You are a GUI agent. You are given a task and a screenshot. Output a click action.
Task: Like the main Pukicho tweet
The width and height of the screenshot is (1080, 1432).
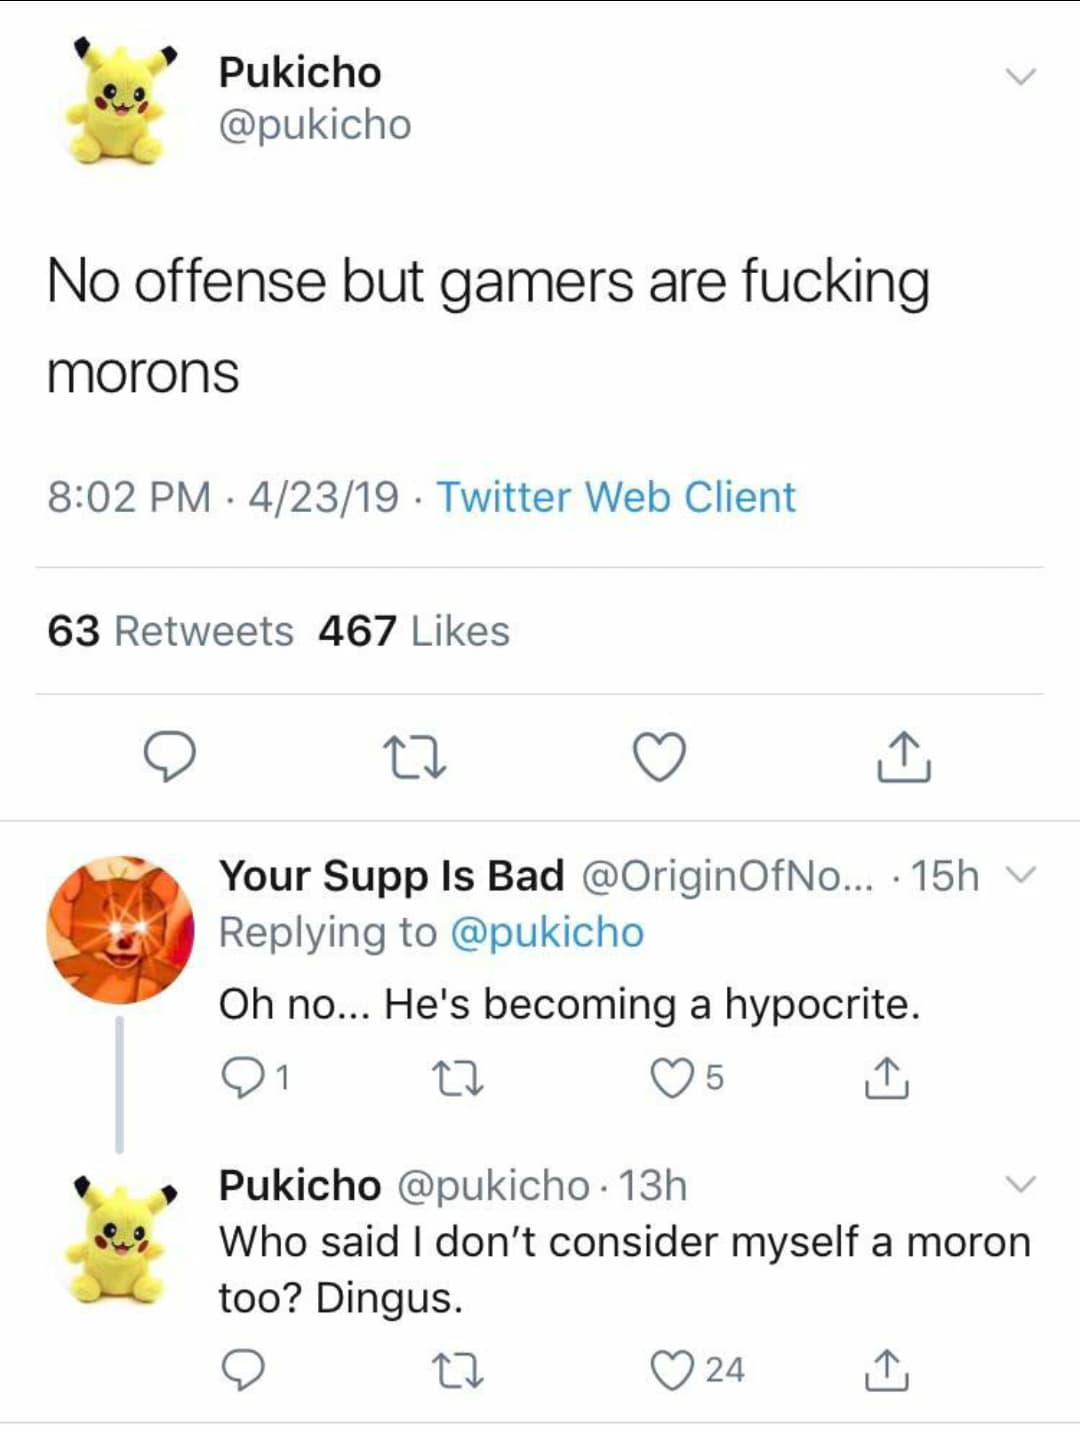pos(660,757)
